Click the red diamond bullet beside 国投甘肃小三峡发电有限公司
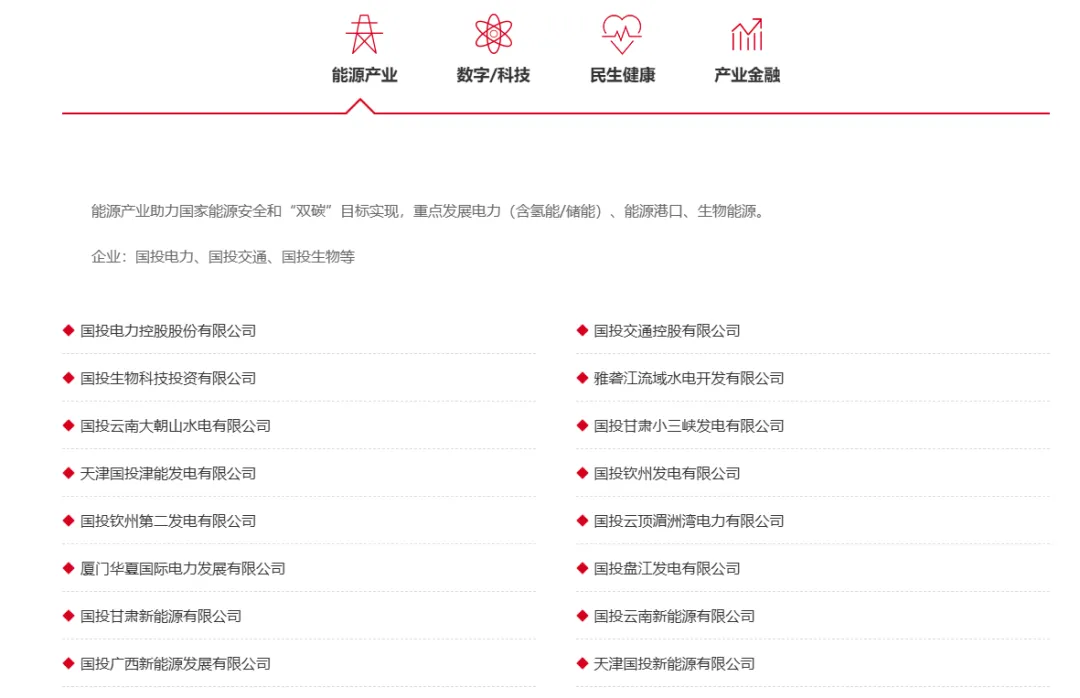1080x698 pixels. click(x=582, y=426)
